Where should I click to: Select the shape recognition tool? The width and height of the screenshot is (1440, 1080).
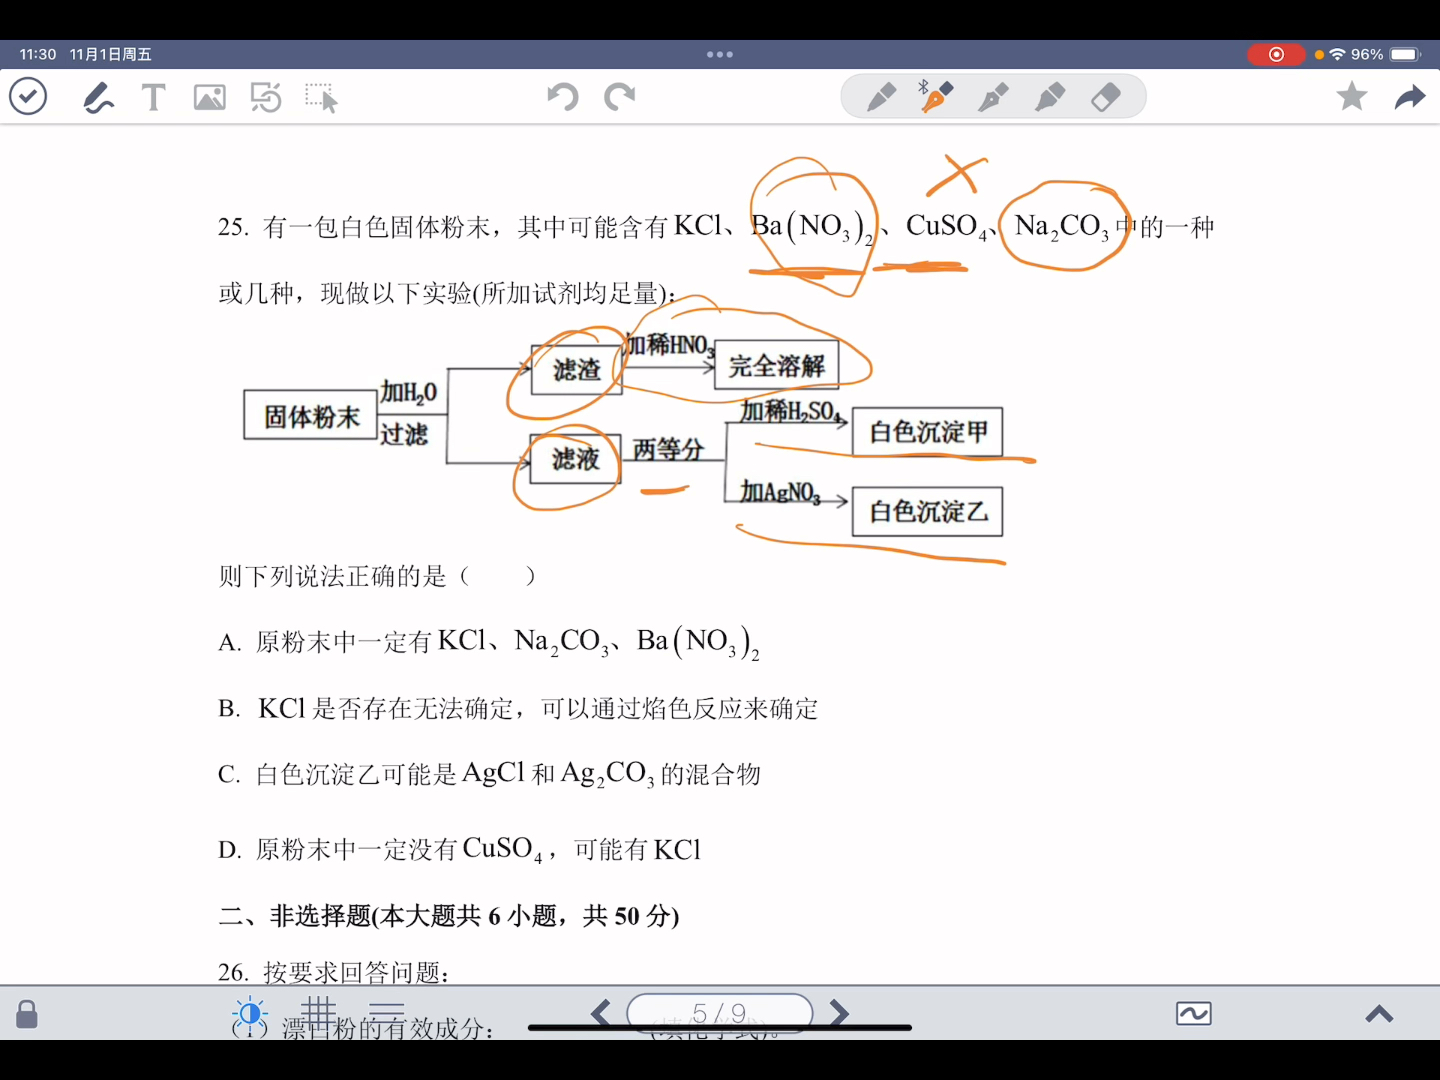tap(266, 98)
